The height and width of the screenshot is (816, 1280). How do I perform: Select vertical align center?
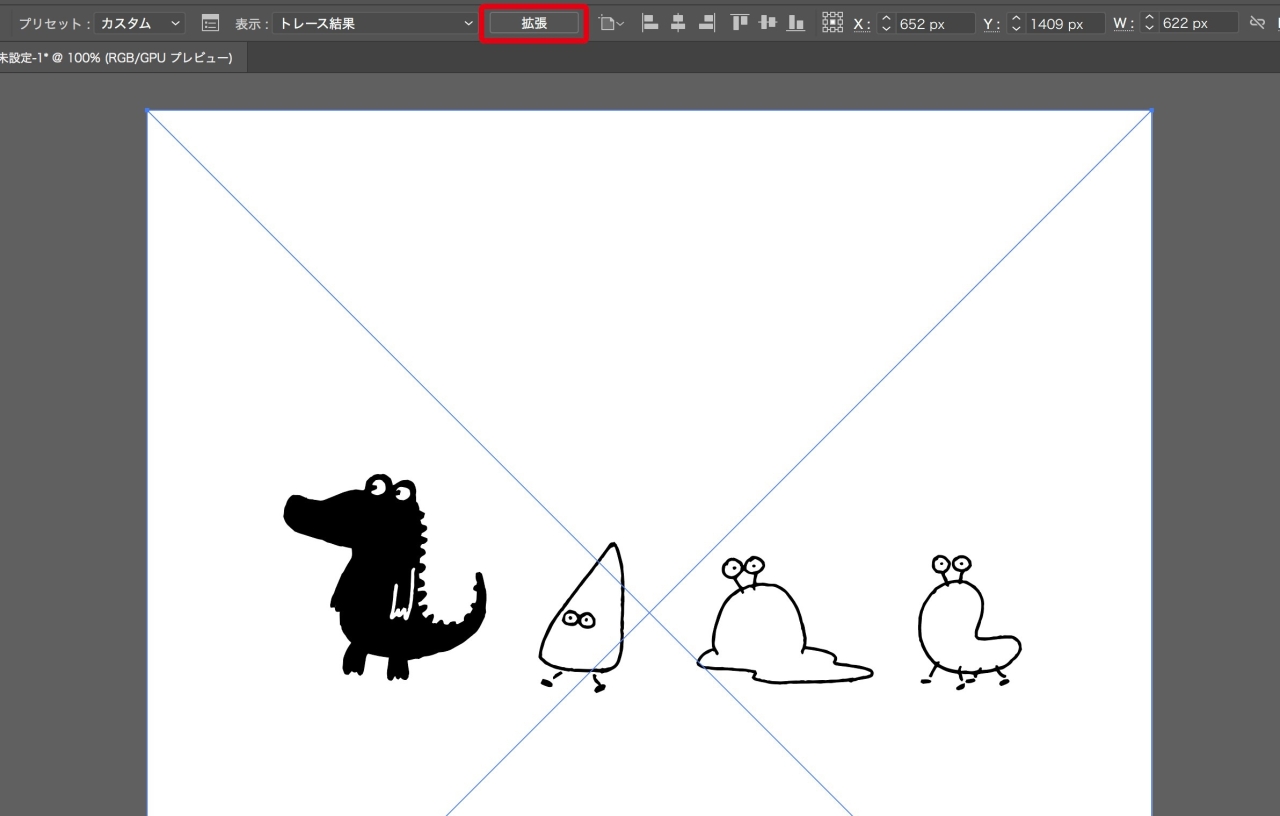click(767, 21)
